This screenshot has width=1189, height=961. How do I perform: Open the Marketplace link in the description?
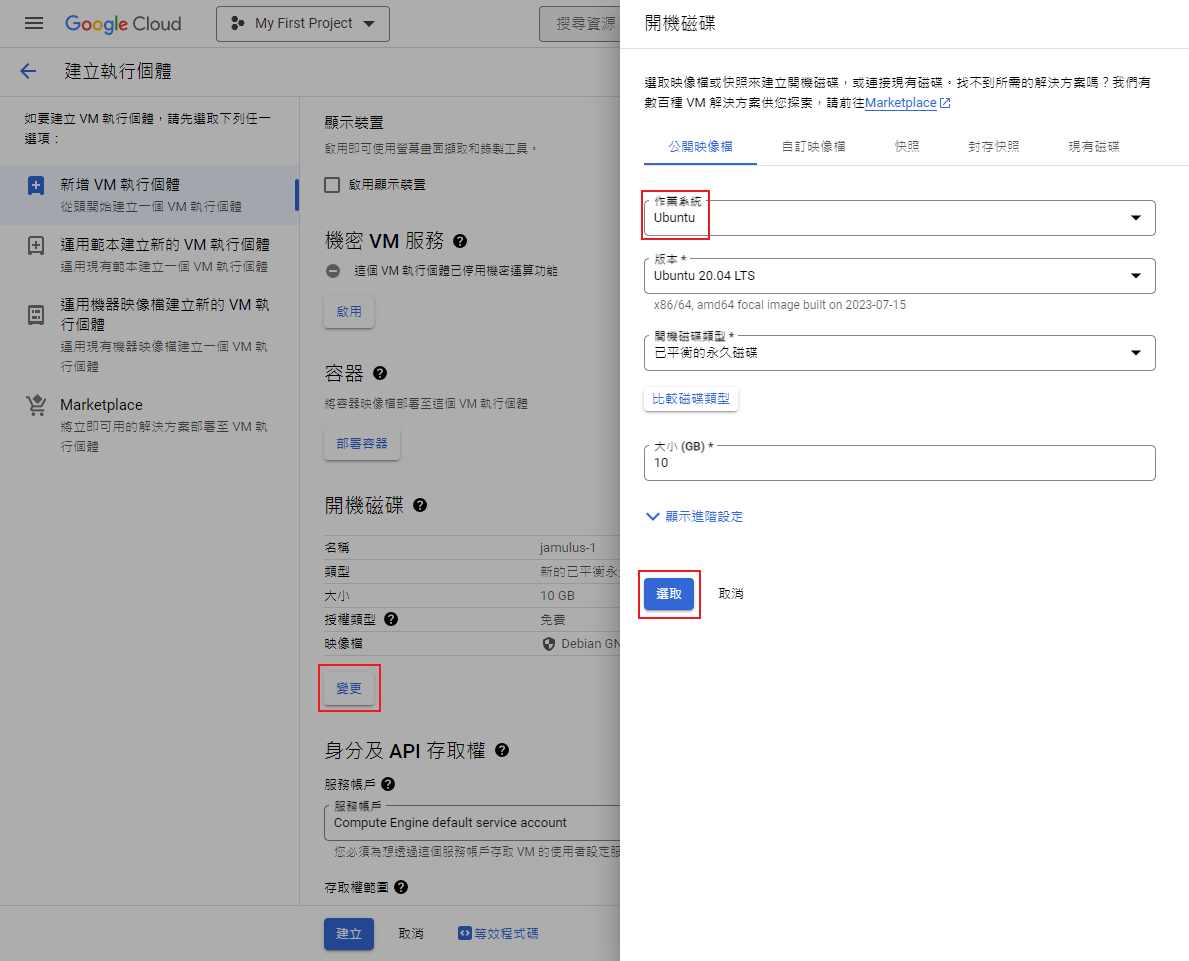(x=901, y=102)
